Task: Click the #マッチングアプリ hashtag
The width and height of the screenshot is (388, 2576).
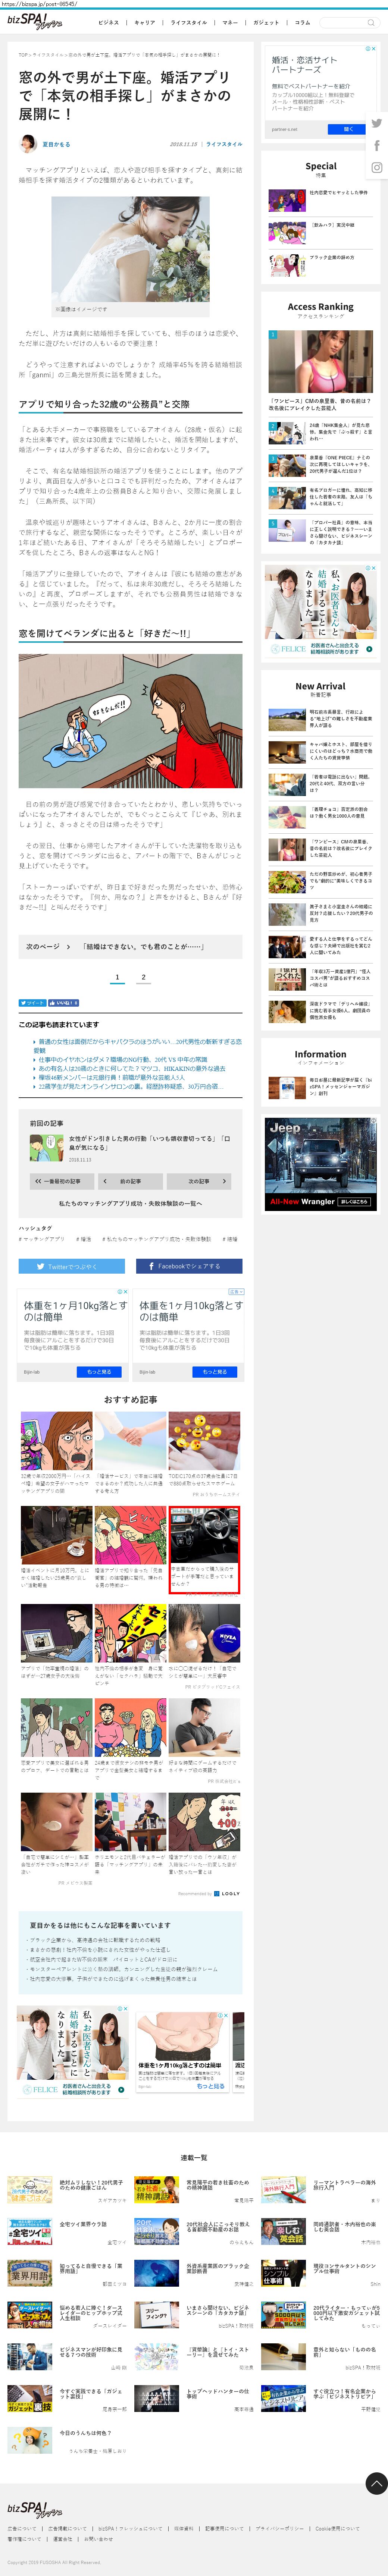Action: [x=42, y=1239]
